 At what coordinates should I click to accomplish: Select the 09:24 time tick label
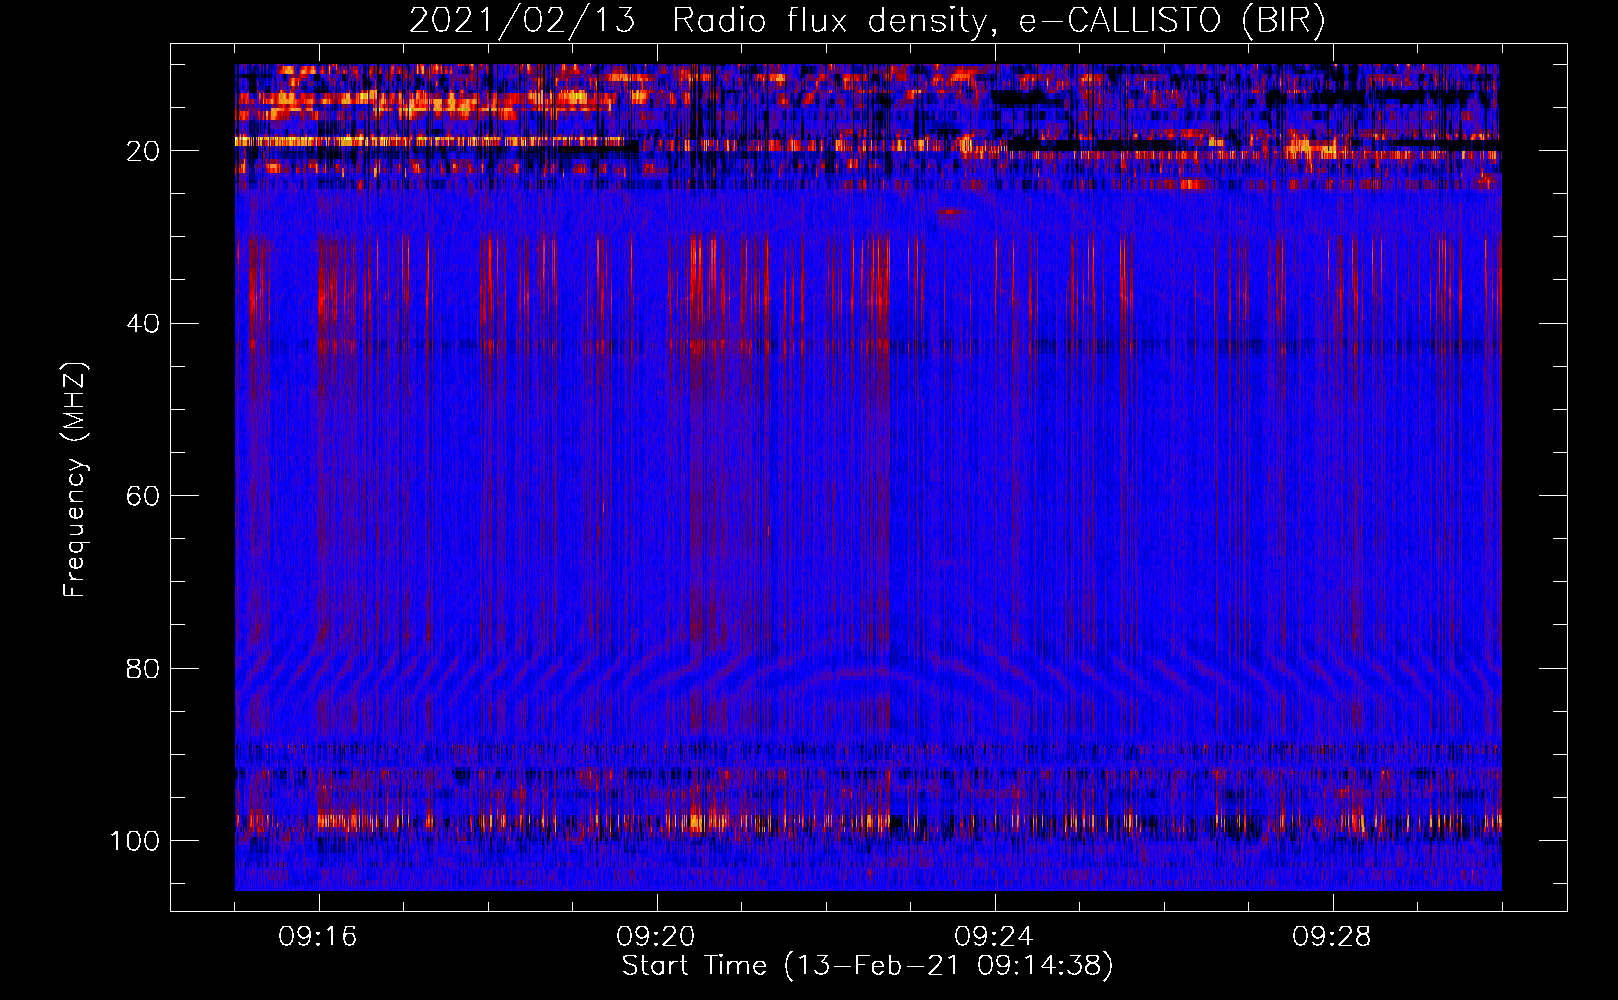tap(995, 937)
